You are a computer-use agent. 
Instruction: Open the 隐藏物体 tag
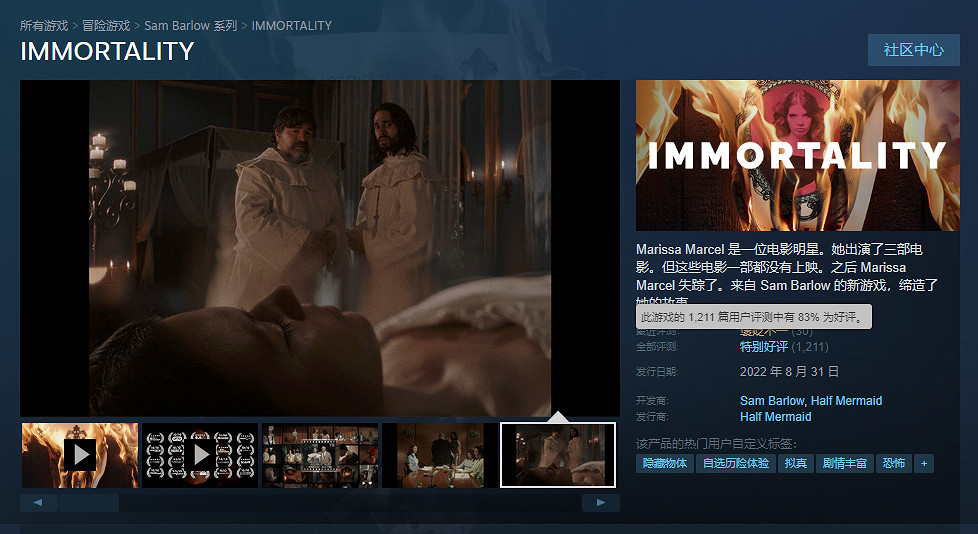click(664, 463)
